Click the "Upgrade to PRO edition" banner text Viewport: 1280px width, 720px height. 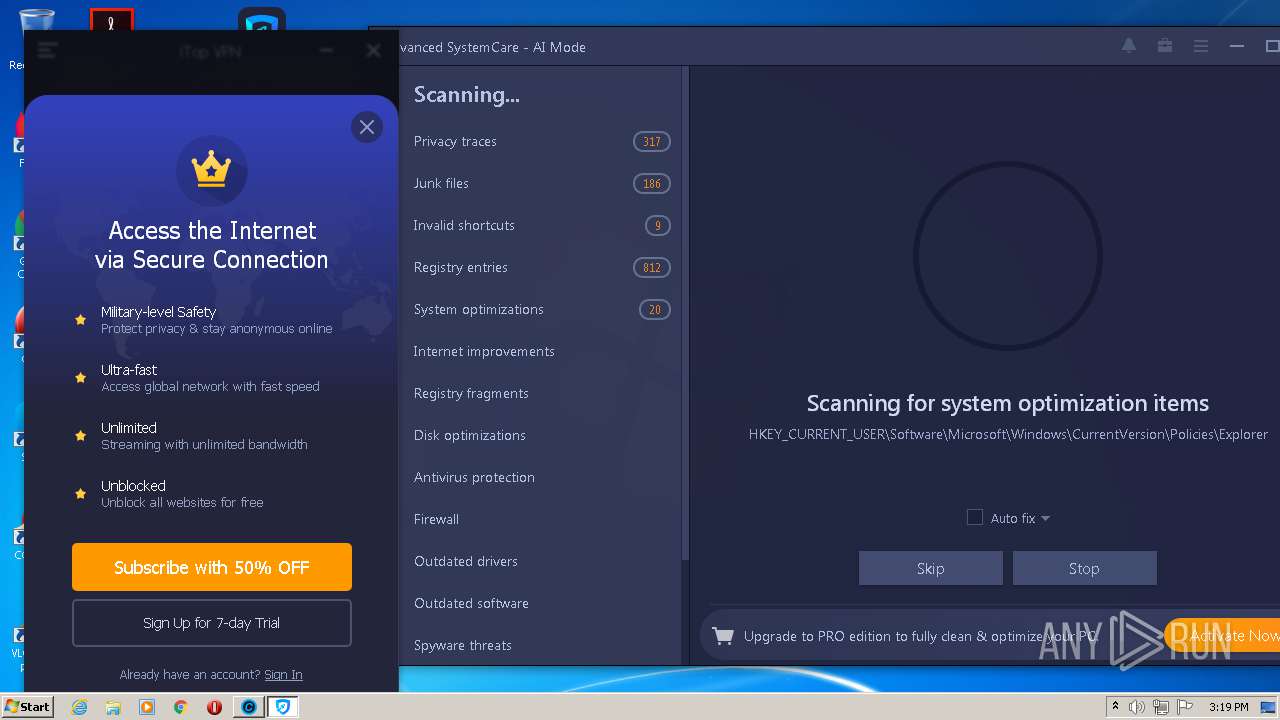[x=920, y=636]
